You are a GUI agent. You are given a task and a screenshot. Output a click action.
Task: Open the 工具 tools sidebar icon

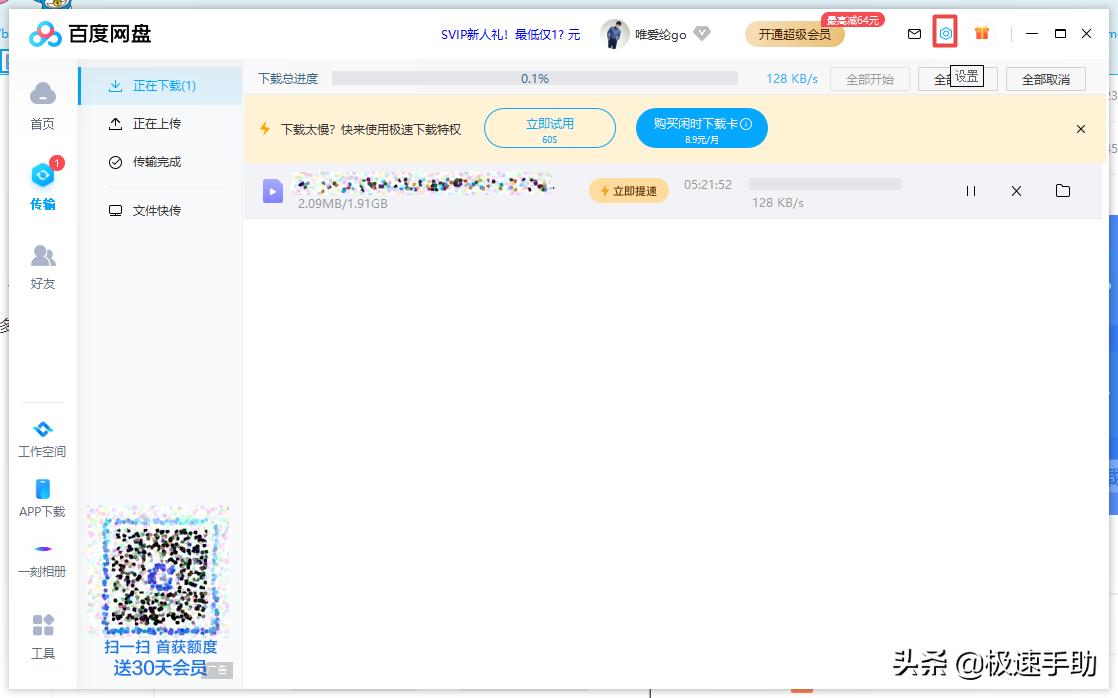(42, 631)
